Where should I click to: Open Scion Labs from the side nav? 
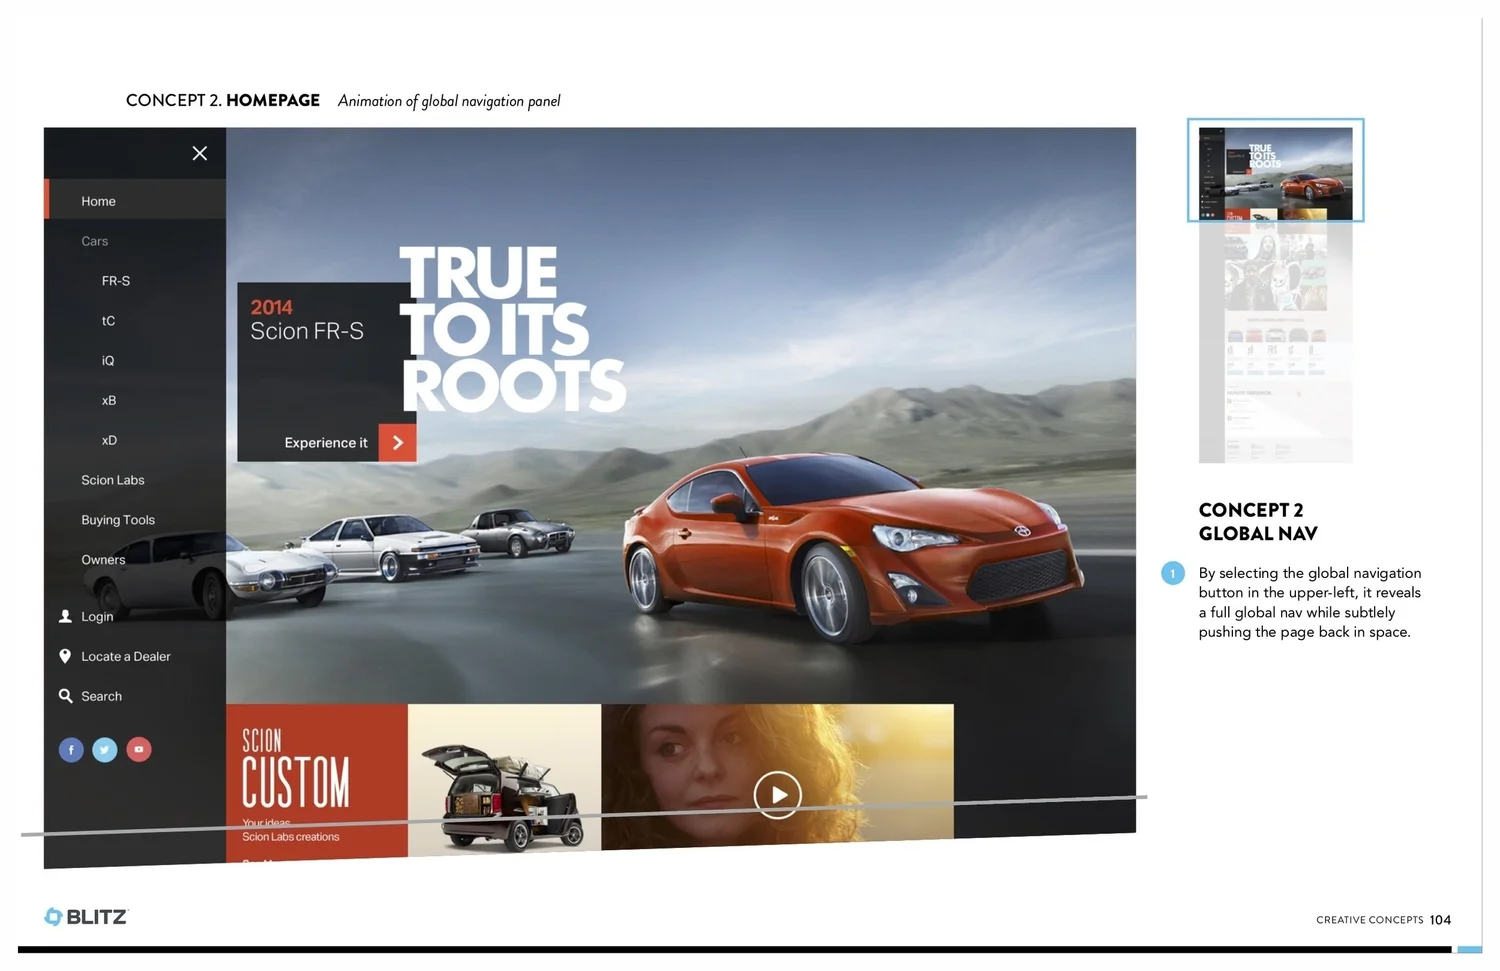pos(113,480)
